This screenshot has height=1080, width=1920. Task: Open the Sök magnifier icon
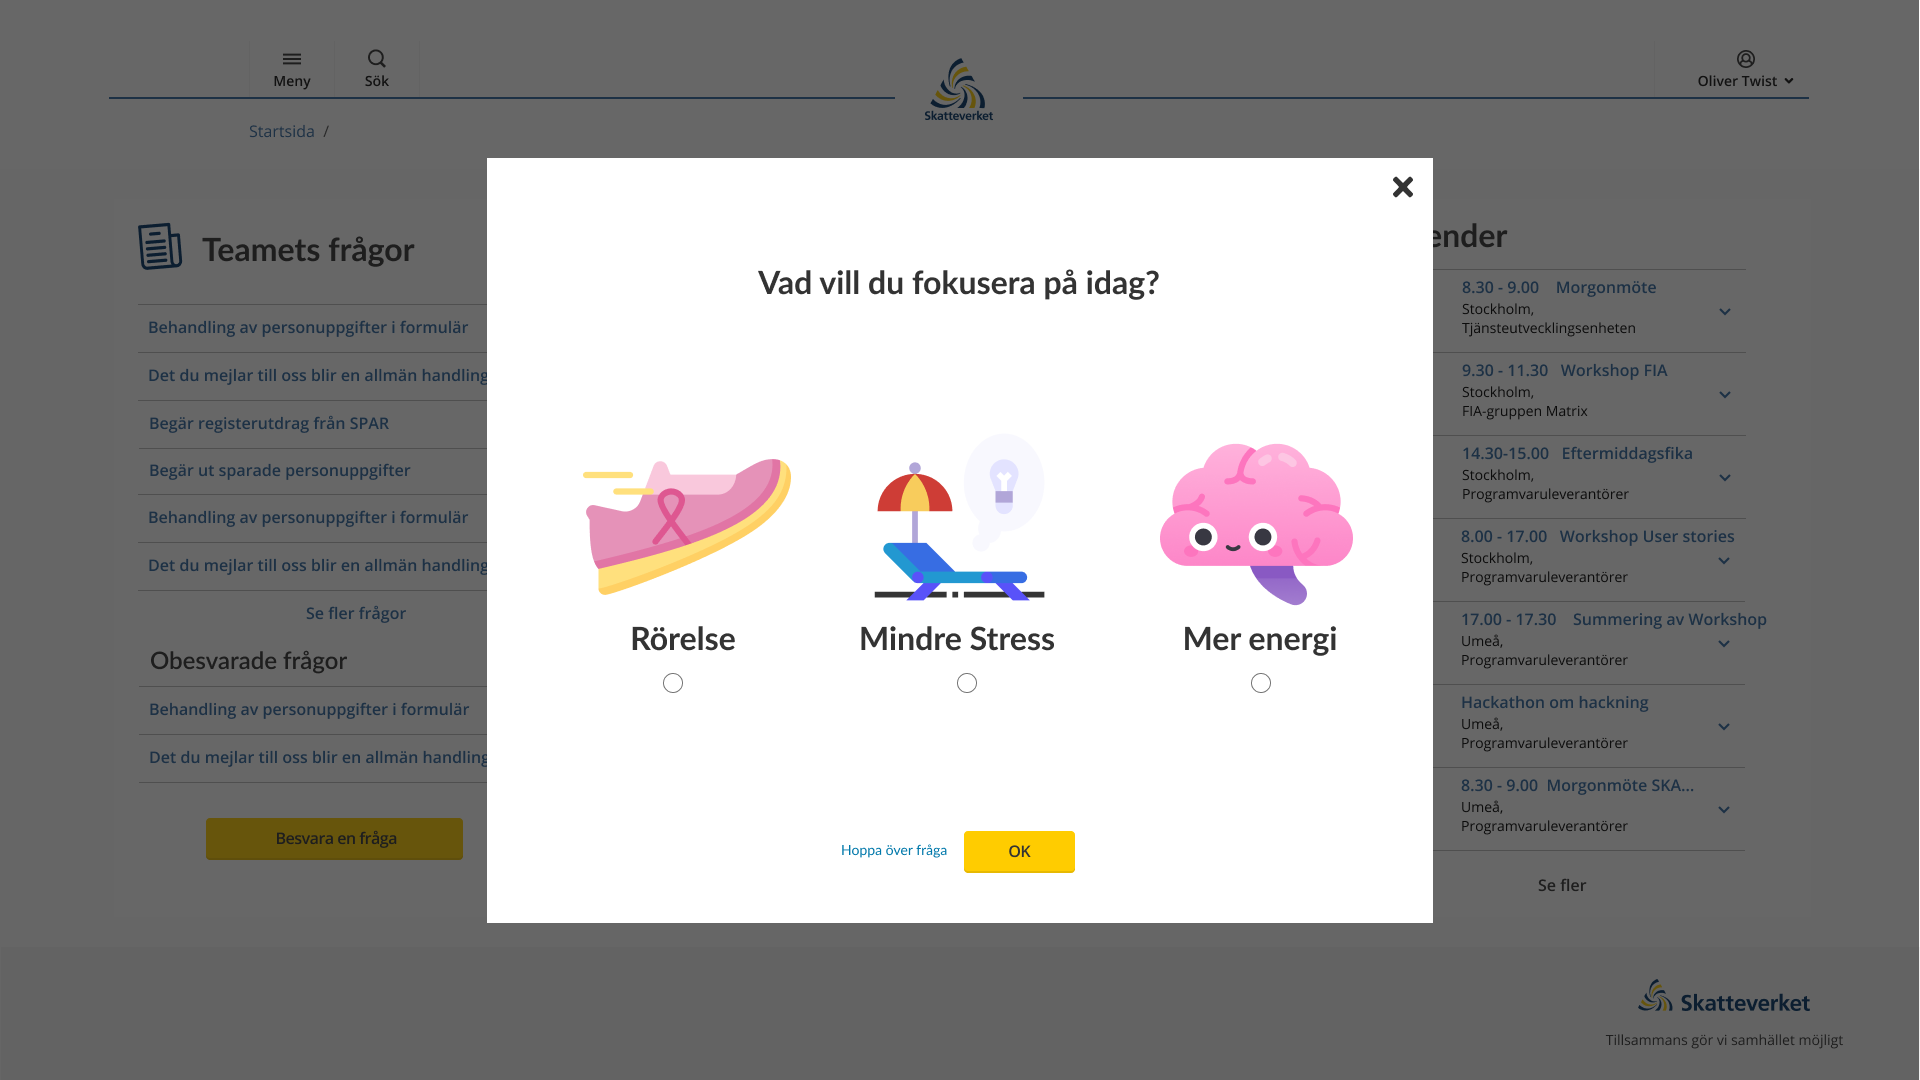[377, 59]
